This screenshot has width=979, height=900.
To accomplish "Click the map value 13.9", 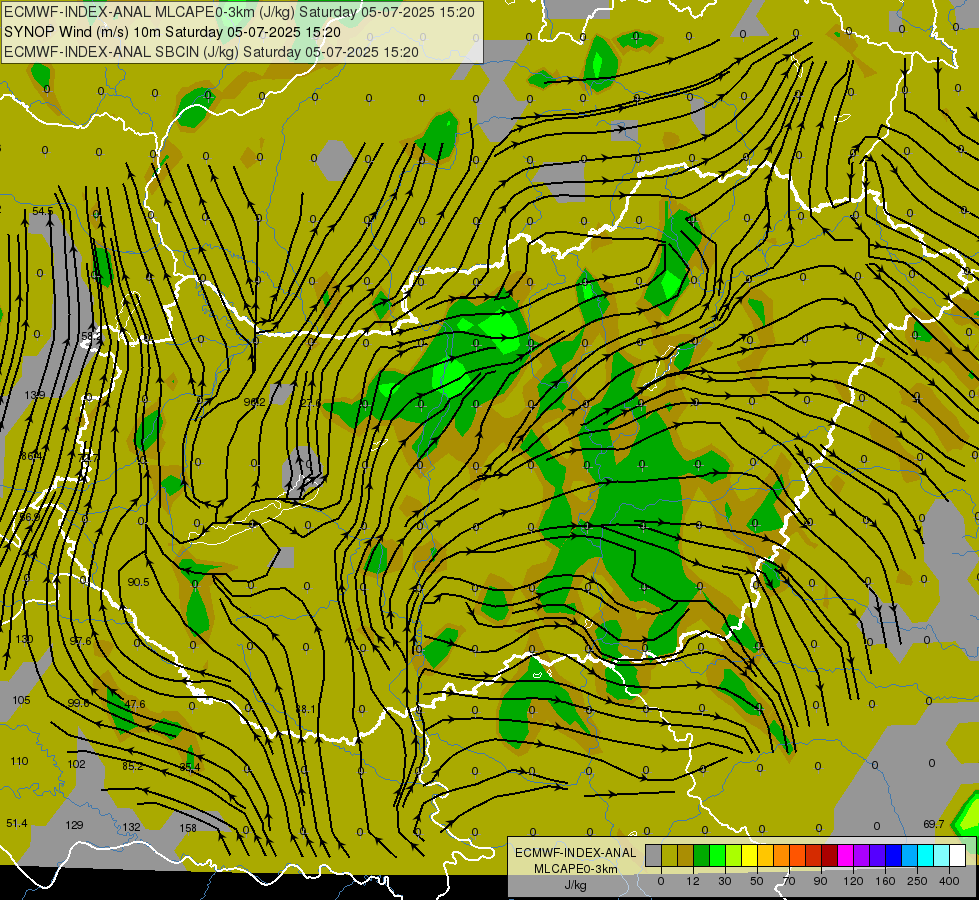I will coord(35,395).
